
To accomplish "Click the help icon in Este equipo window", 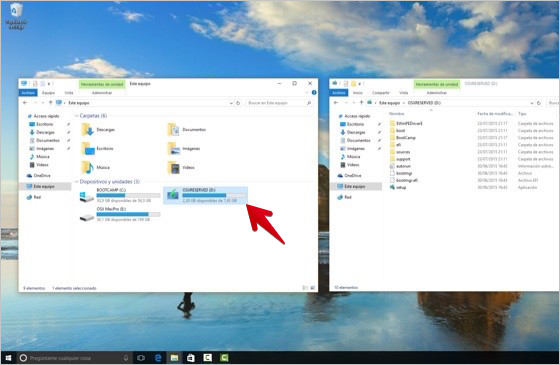I will click(x=314, y=93).
